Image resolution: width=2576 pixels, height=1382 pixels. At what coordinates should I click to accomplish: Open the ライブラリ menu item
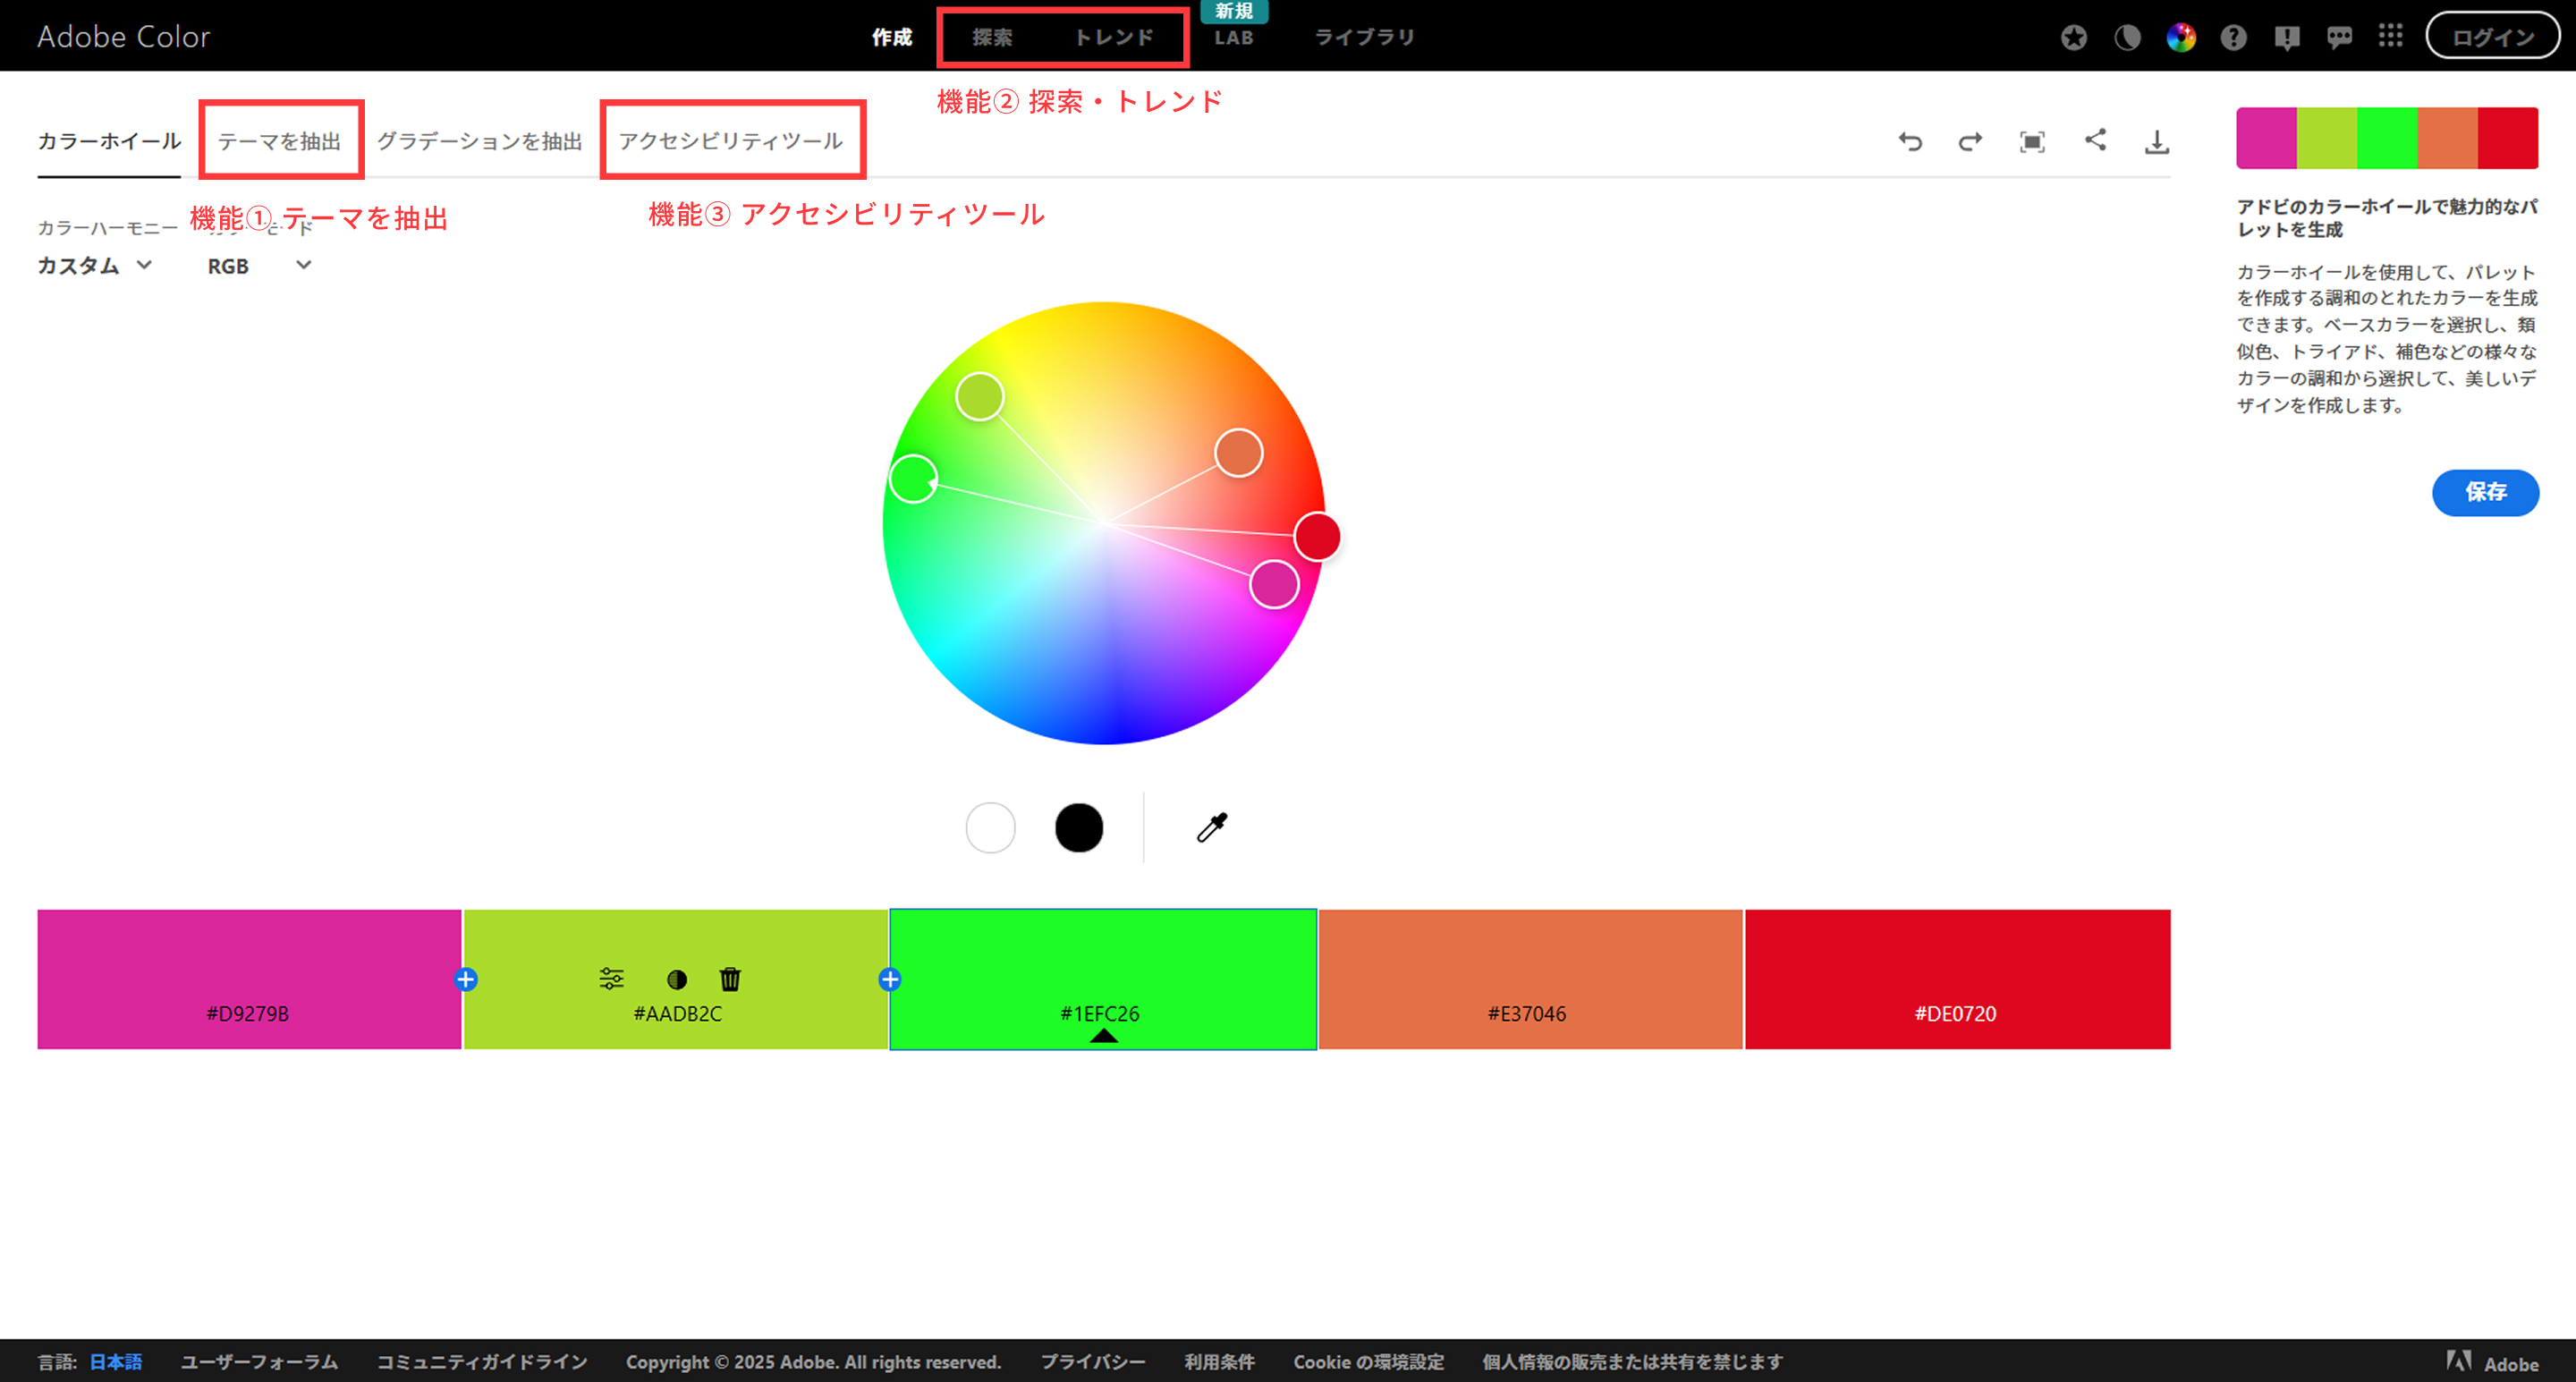[1364, 37]
